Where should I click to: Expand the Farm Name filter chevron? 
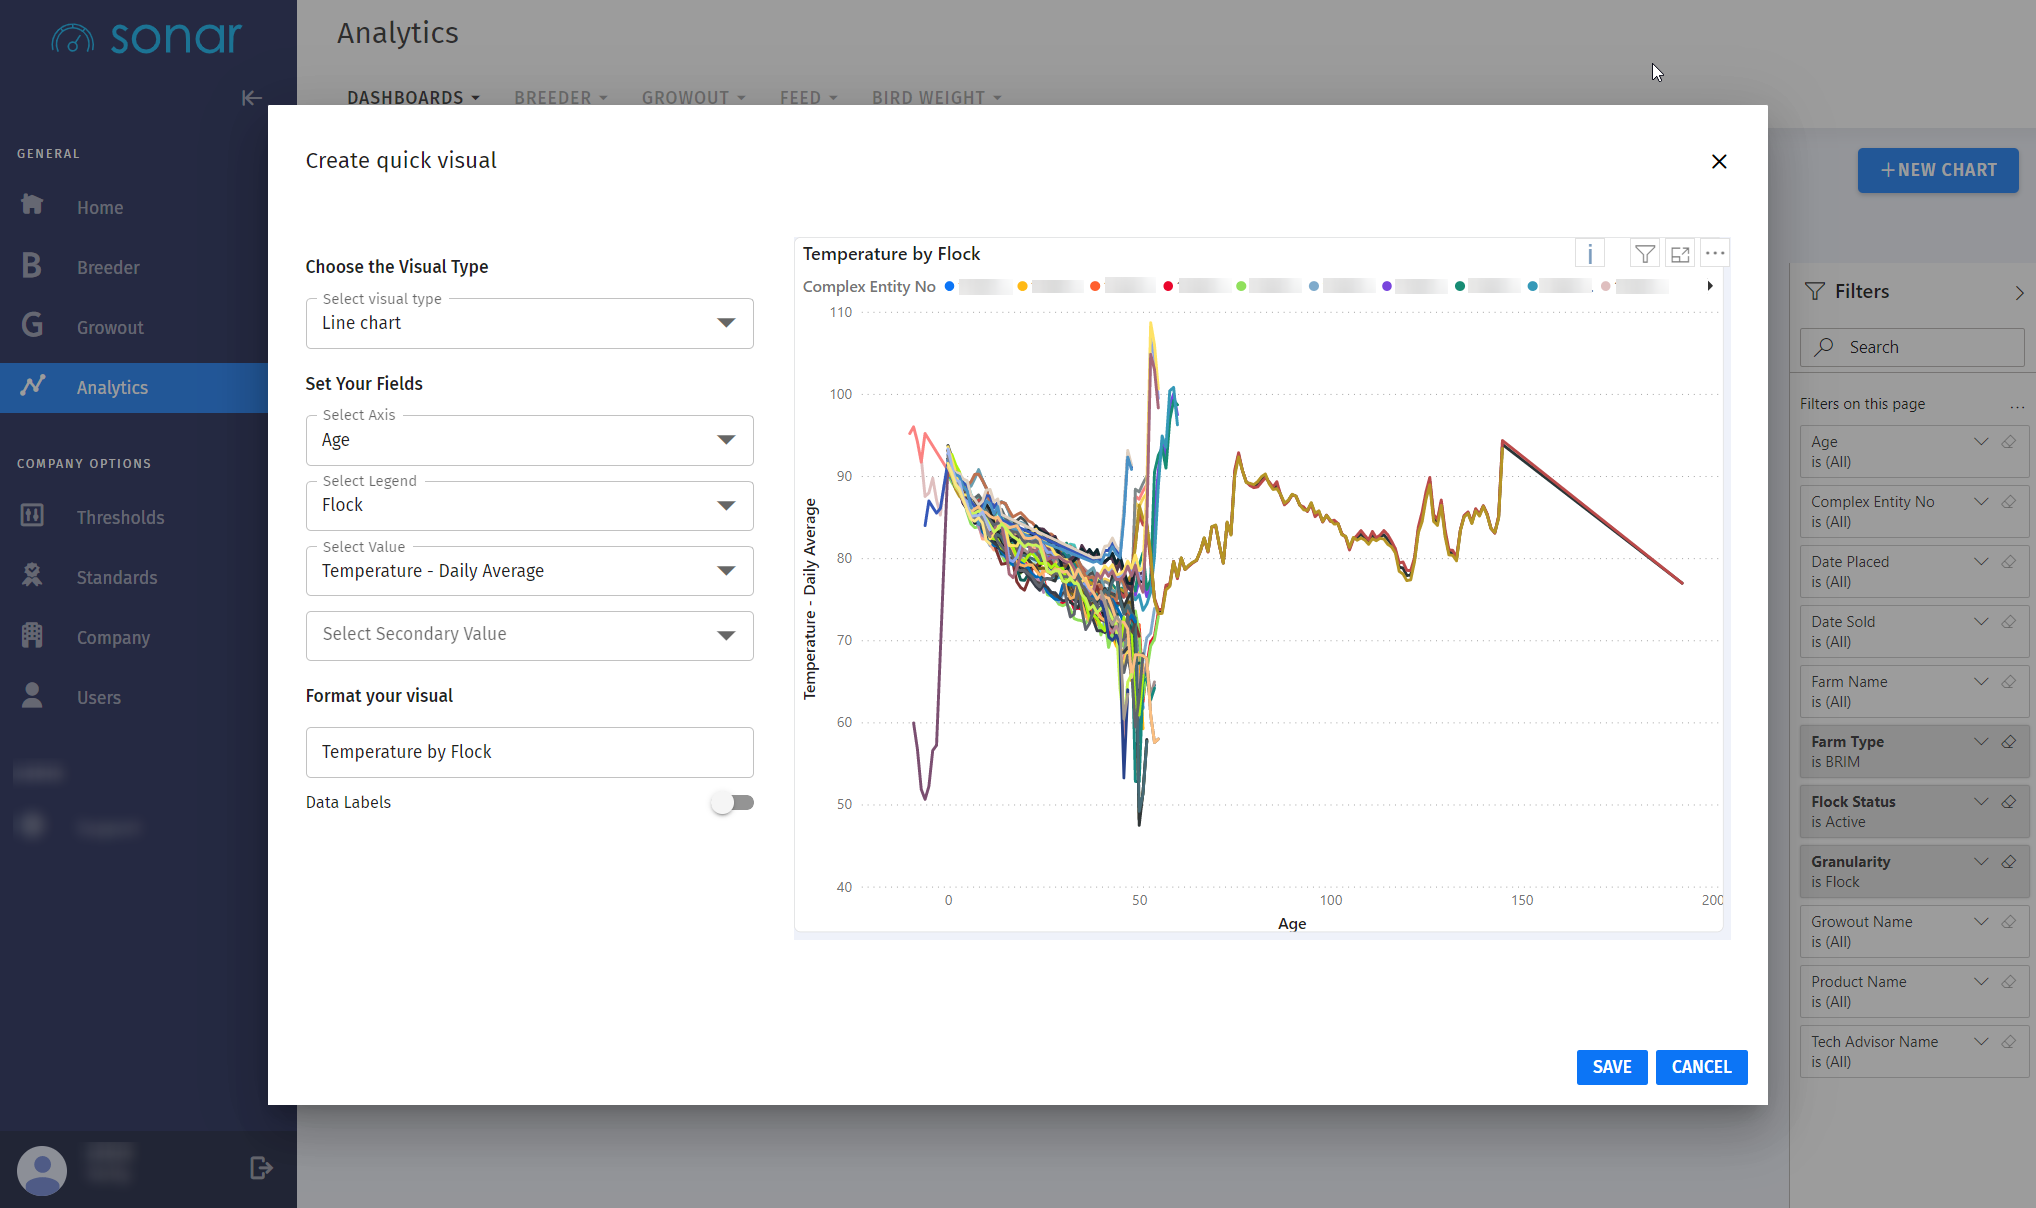(1981, 681)
